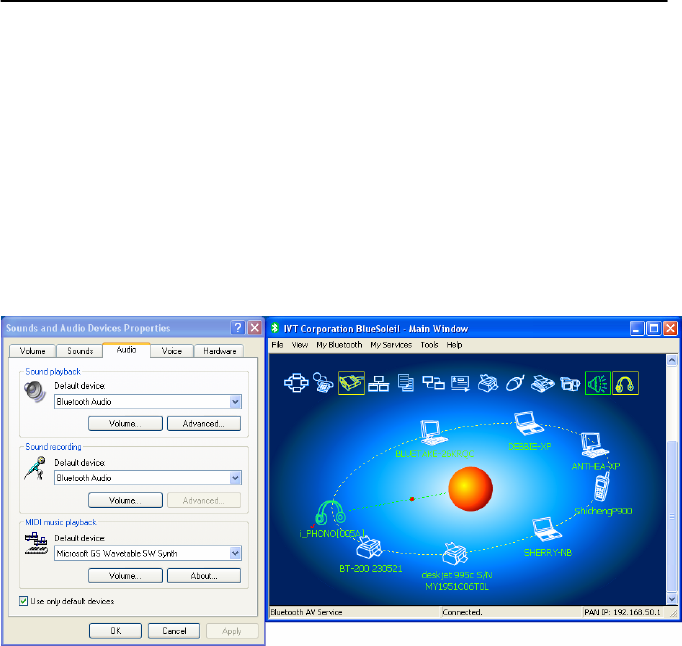Select the Bluetooth Printer service icon
Image resolution: width=682 pixels, height=646 pixels.
[x=488, y=383]
